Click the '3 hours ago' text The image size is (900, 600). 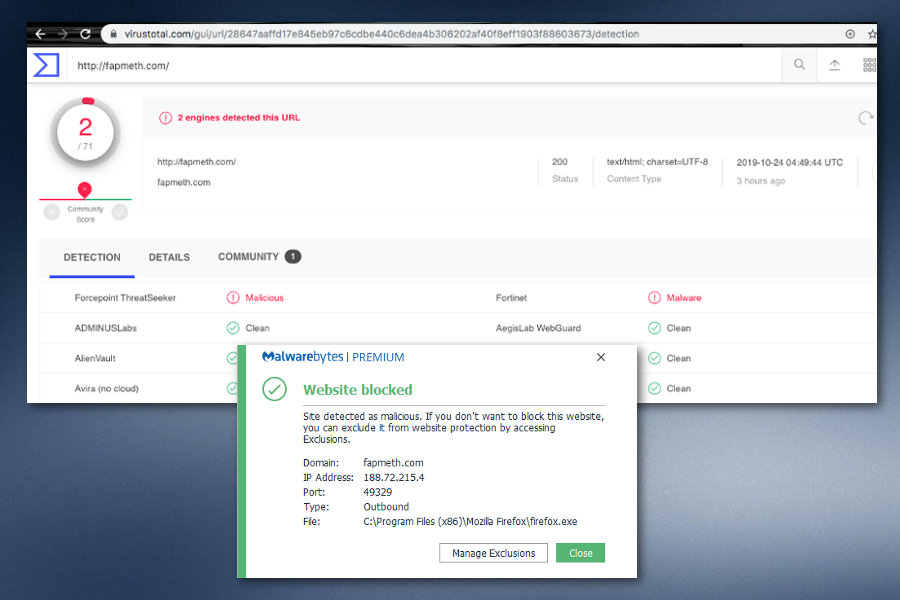click(761, 181)
